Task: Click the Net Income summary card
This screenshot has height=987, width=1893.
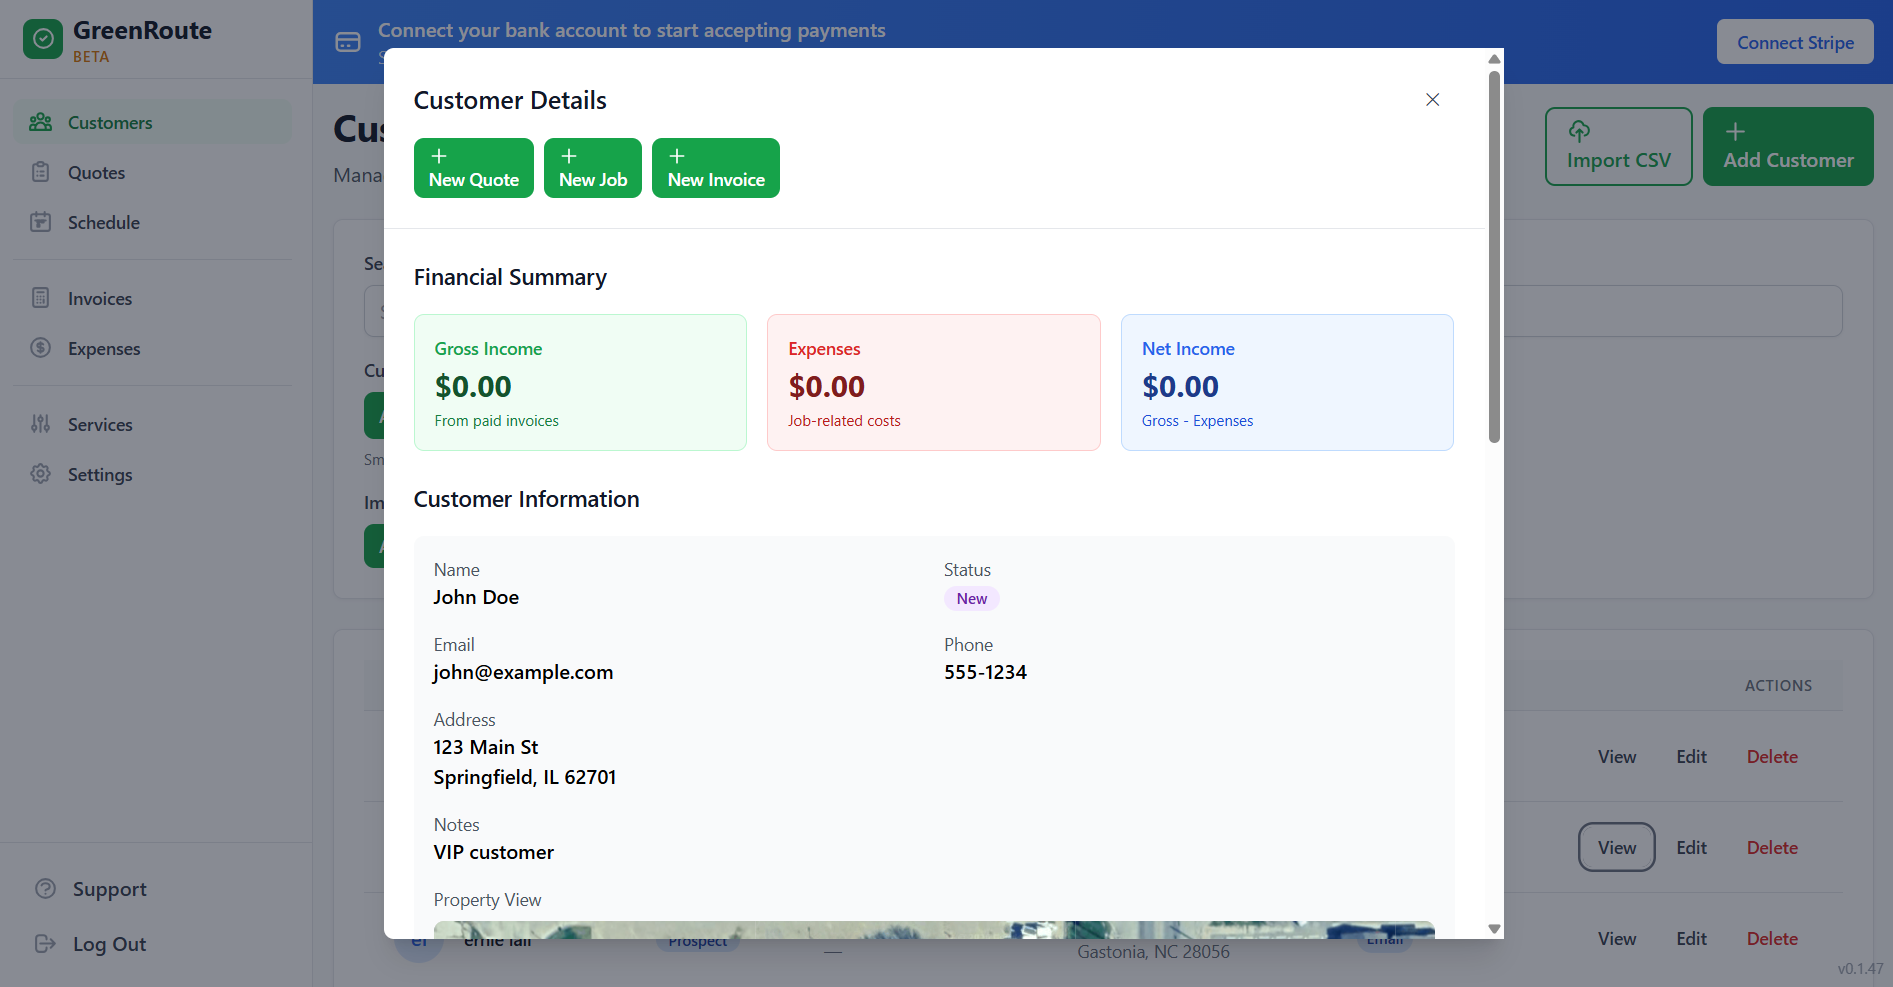Action: 1287,382
